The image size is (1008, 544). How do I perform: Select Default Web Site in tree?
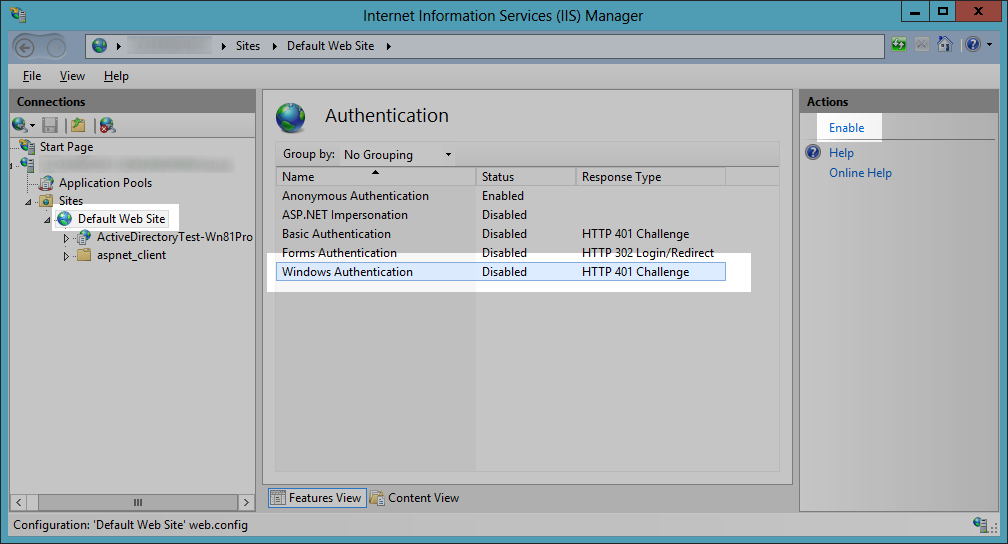(x=122, y=219)
